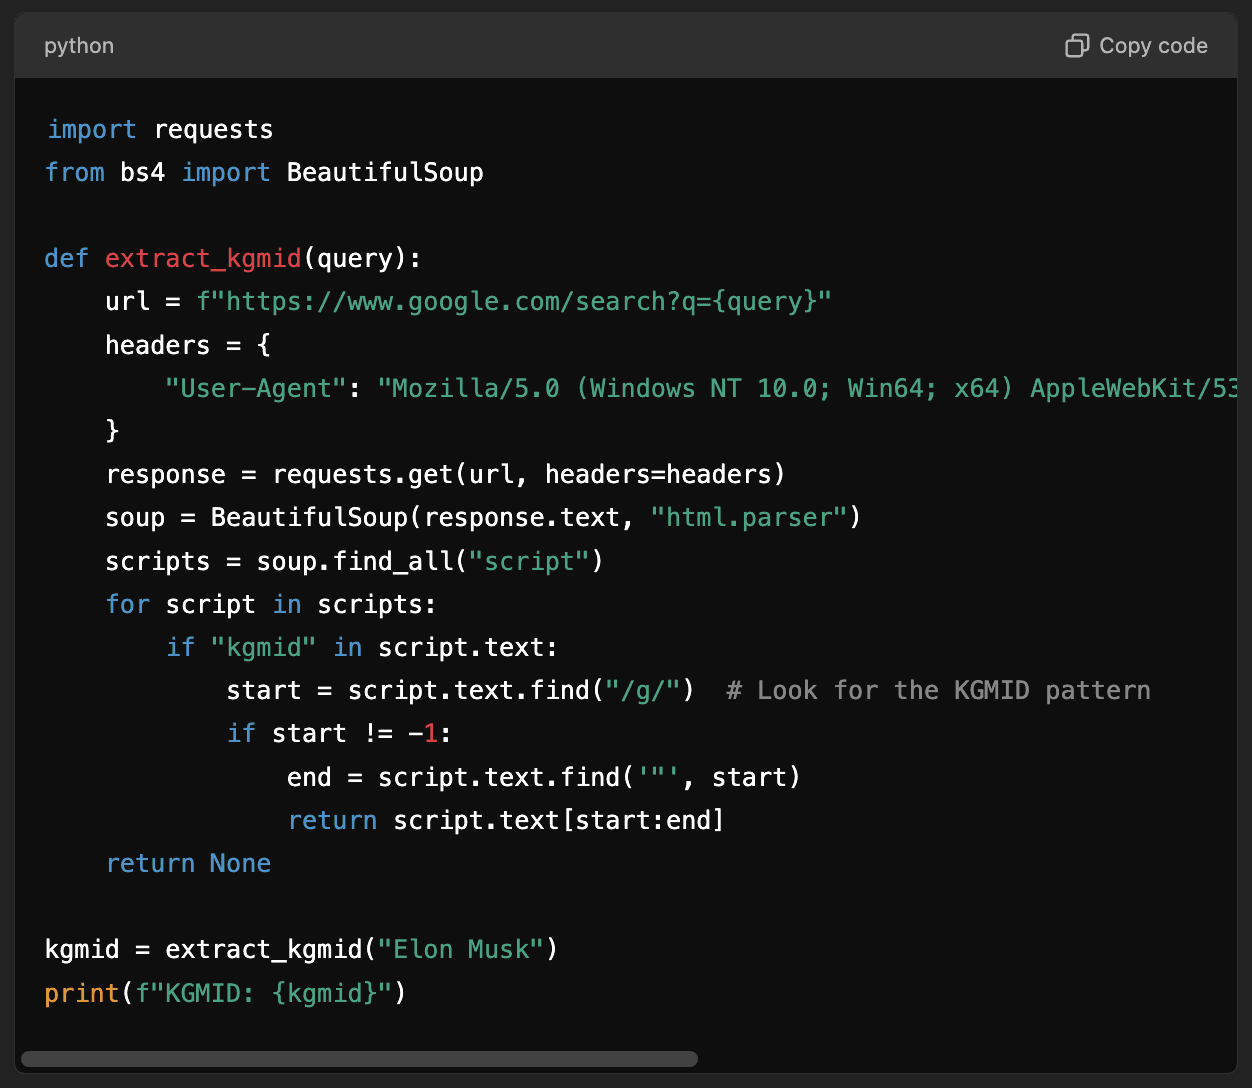This screenshot has height=1088, width=1252.
Task: Click the "return None" line
Action: click(x=188, y=863)
